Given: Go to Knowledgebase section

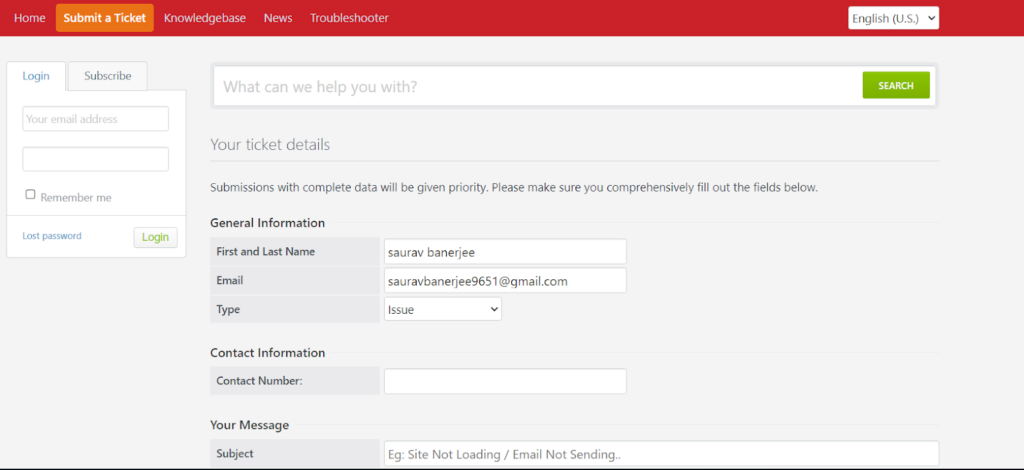Looking at the screenshot, I should pos(204,18).
